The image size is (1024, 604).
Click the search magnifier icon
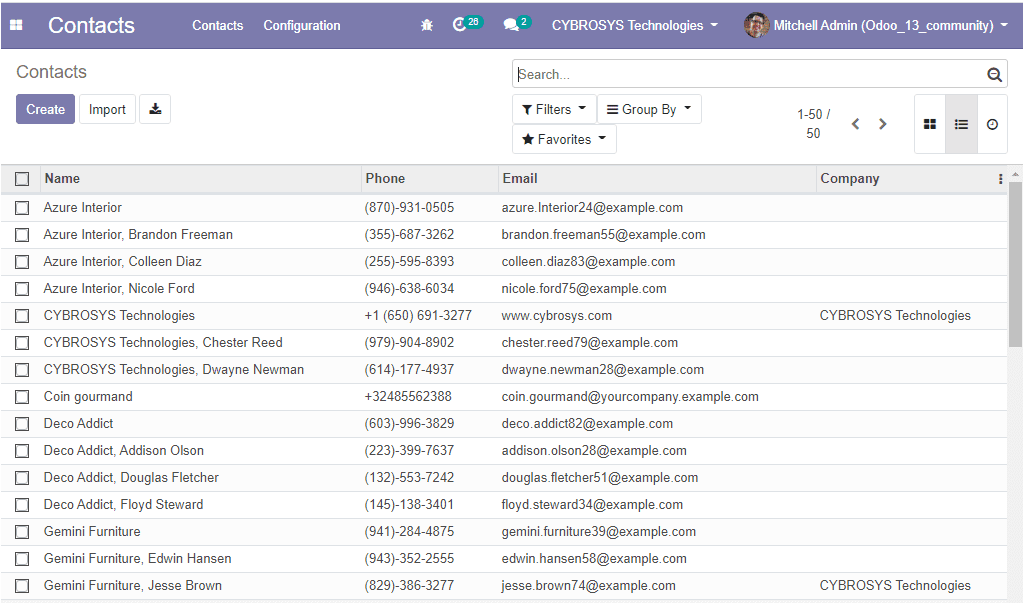(x=994, y=75)
